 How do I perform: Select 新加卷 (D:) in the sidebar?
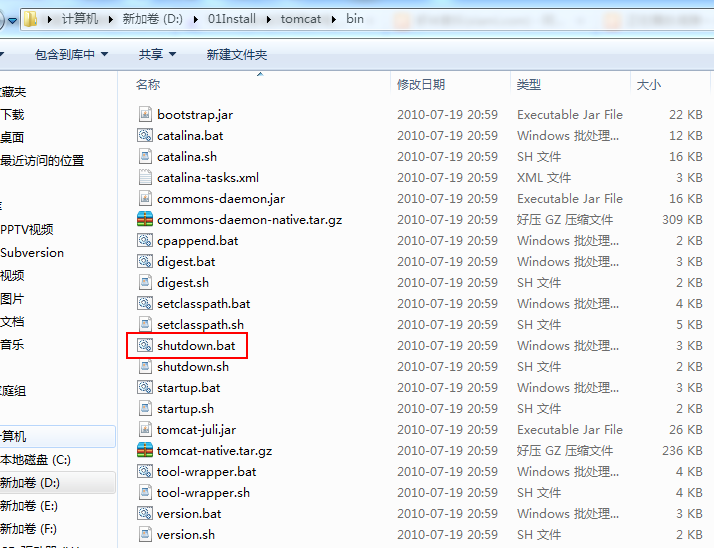pos(30,482)
